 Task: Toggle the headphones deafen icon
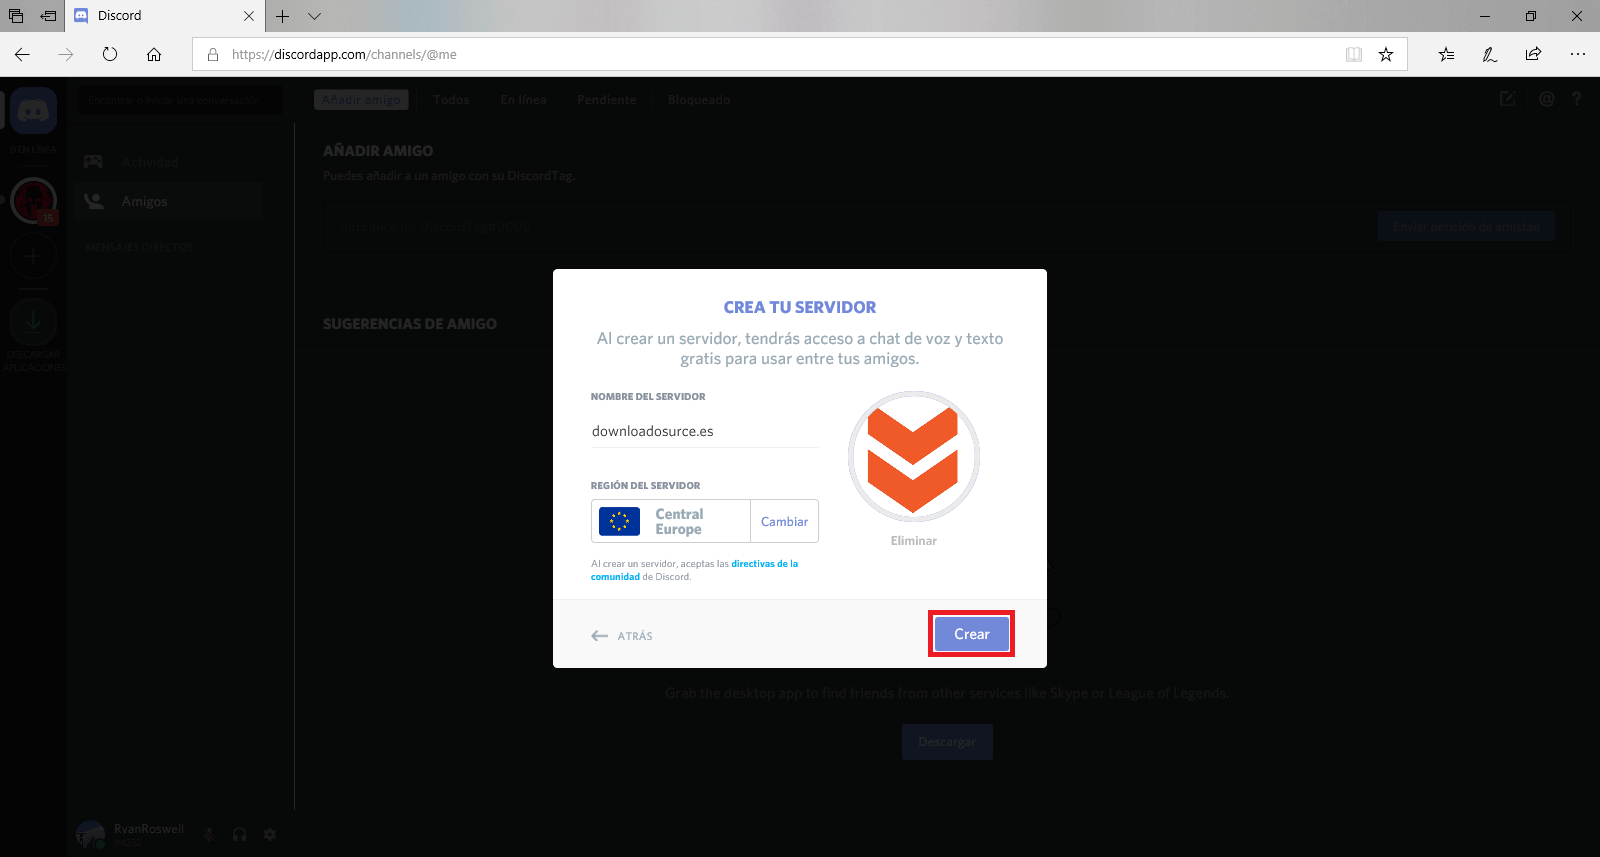pos(239,834)
